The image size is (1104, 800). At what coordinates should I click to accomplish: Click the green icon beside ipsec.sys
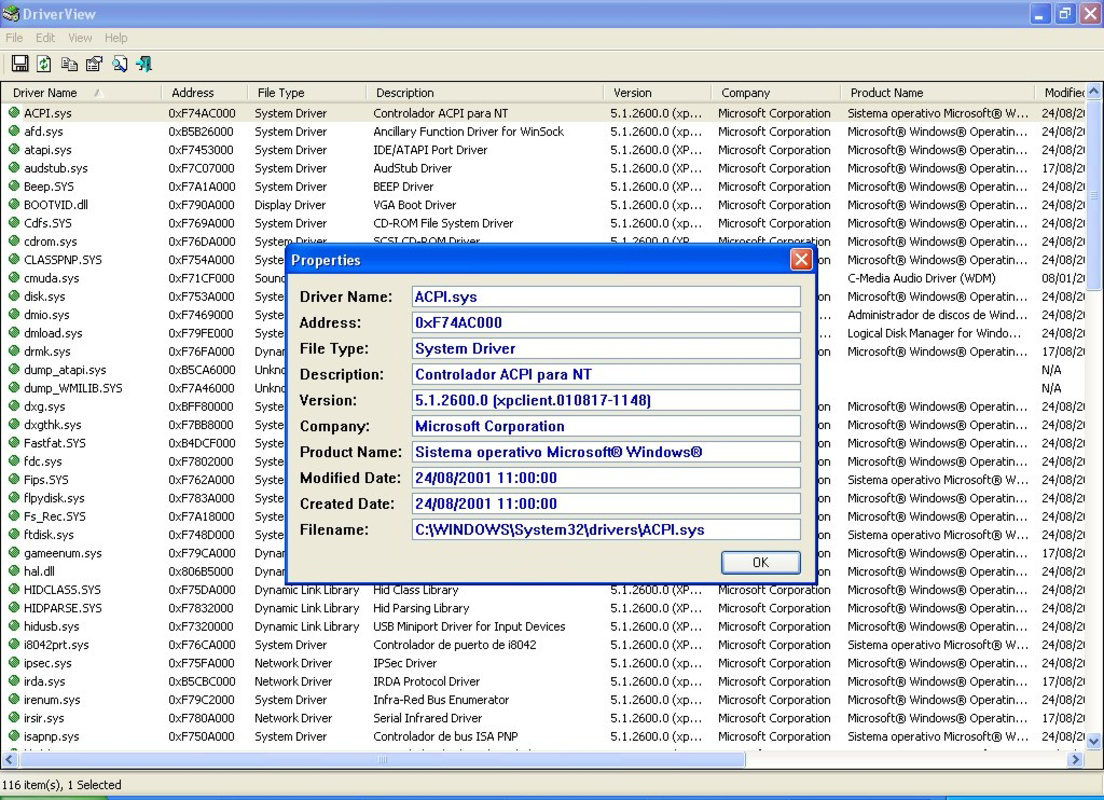(x=13, y=661)
